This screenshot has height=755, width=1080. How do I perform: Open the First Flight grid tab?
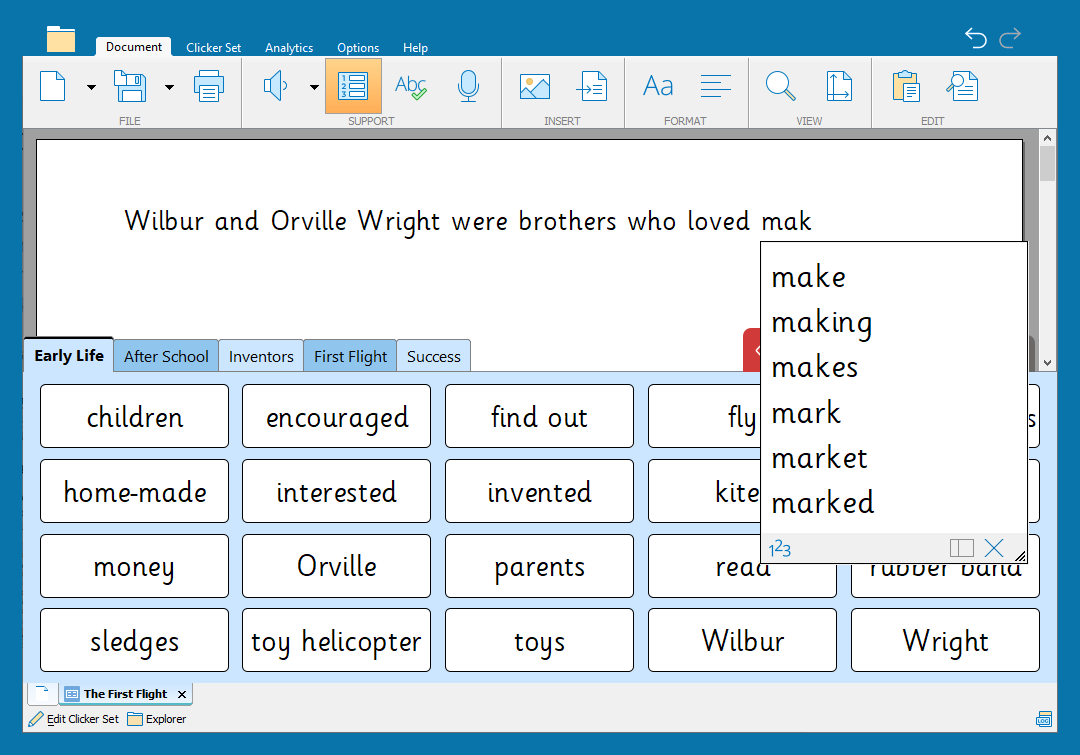350,356
